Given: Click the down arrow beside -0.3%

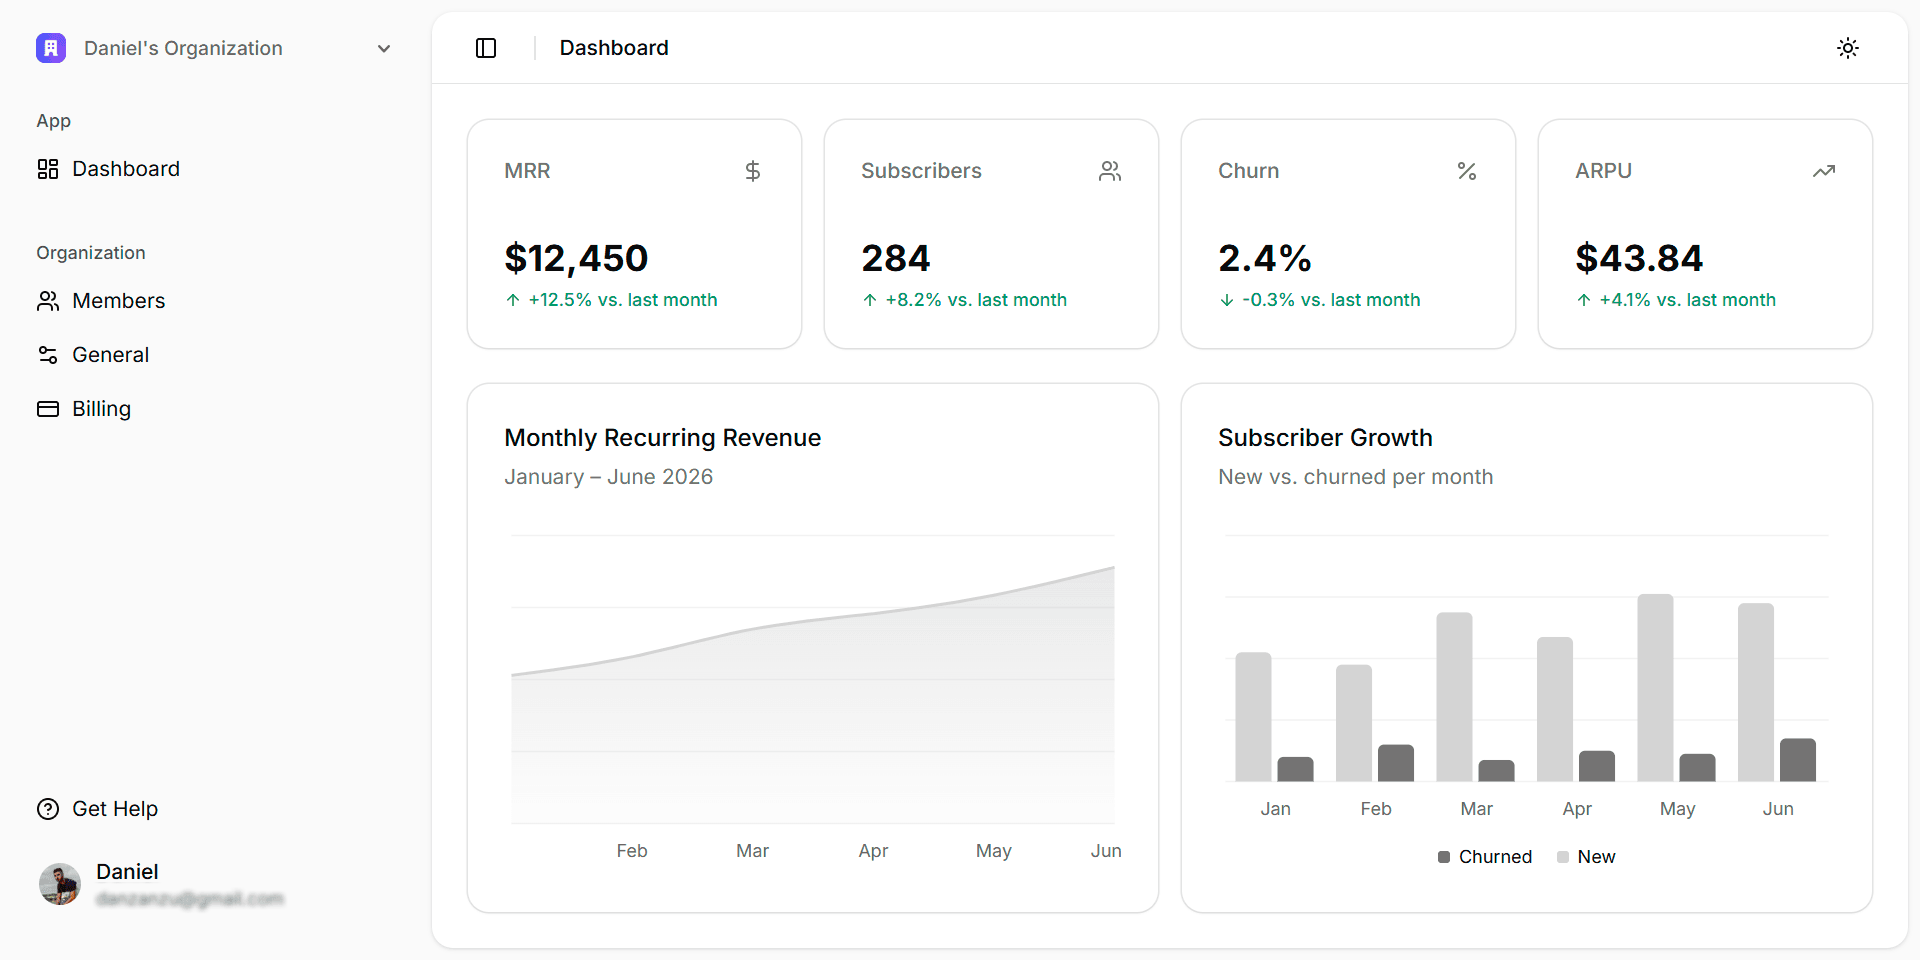Looking at the screenshot, I should coord(1227,300).
